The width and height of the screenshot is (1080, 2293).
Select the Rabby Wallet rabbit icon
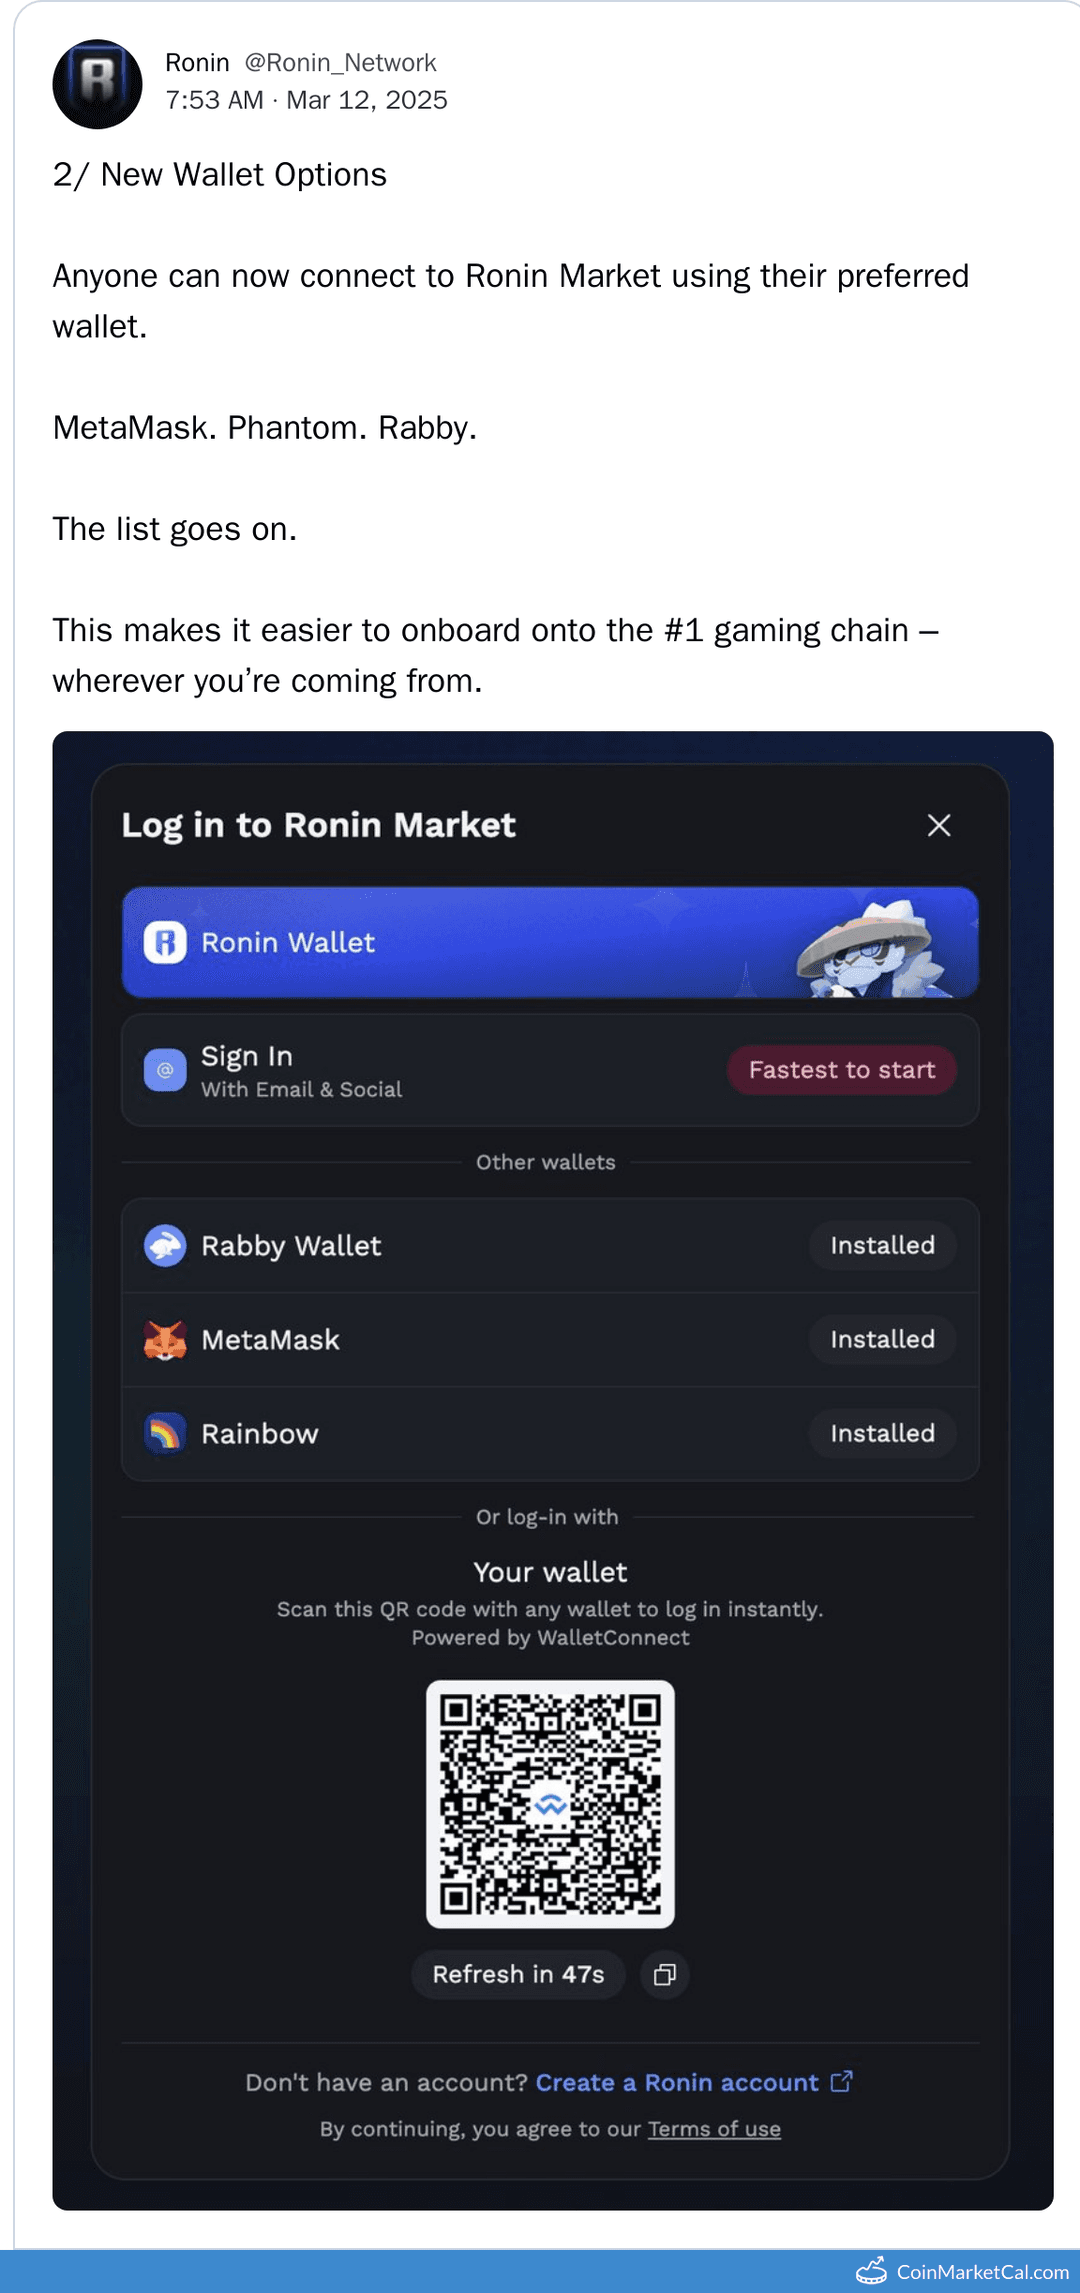click(166, 1246)
